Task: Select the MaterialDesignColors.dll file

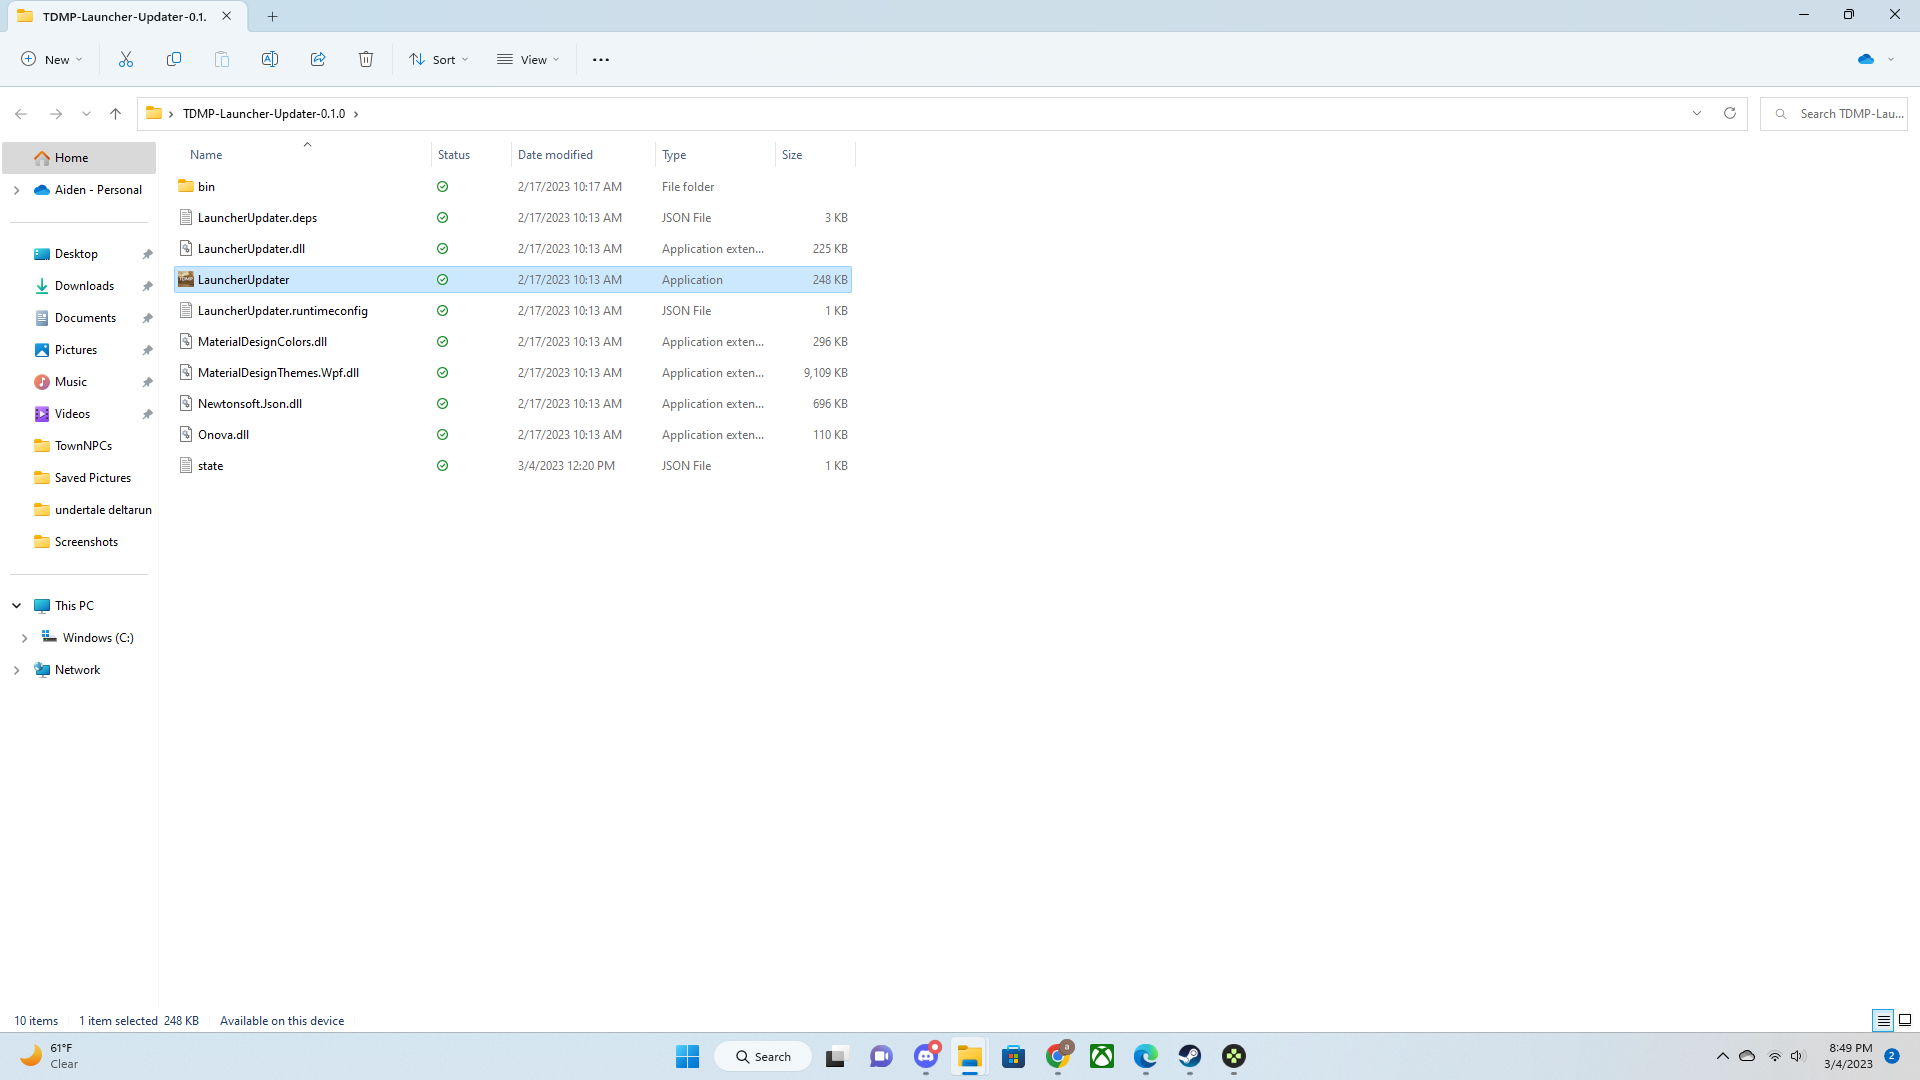Action: click(x=262, y=342)
